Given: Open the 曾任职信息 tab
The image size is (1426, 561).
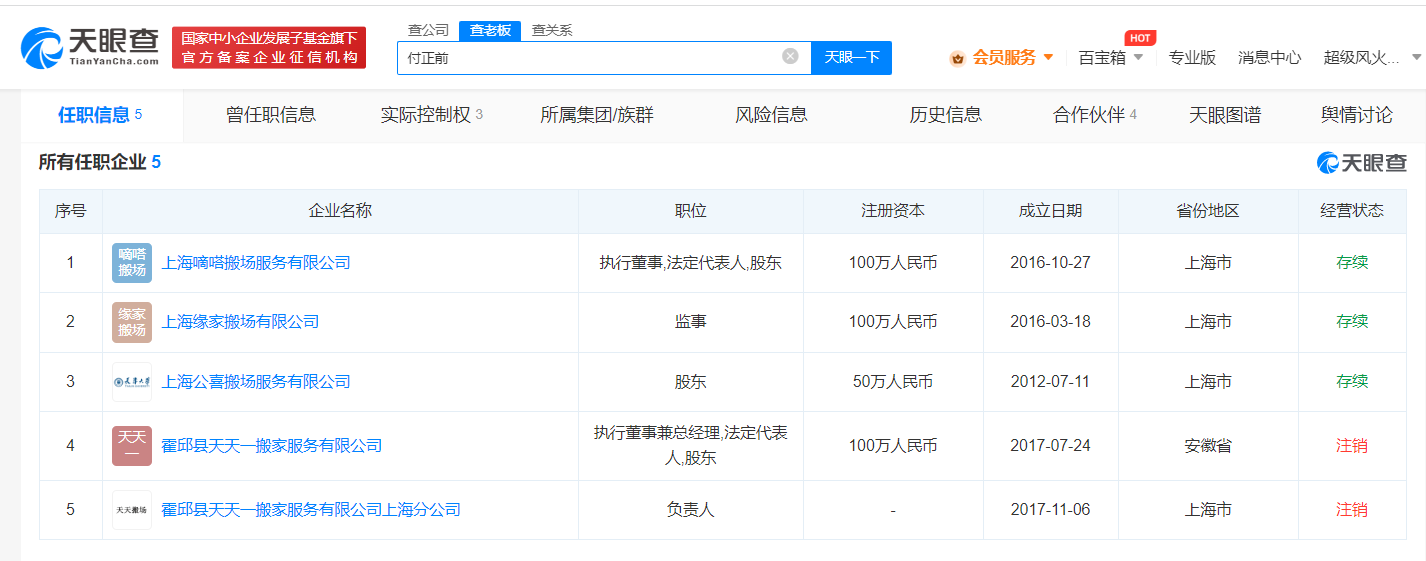Looking at the screenshot, I should point(271,115).
